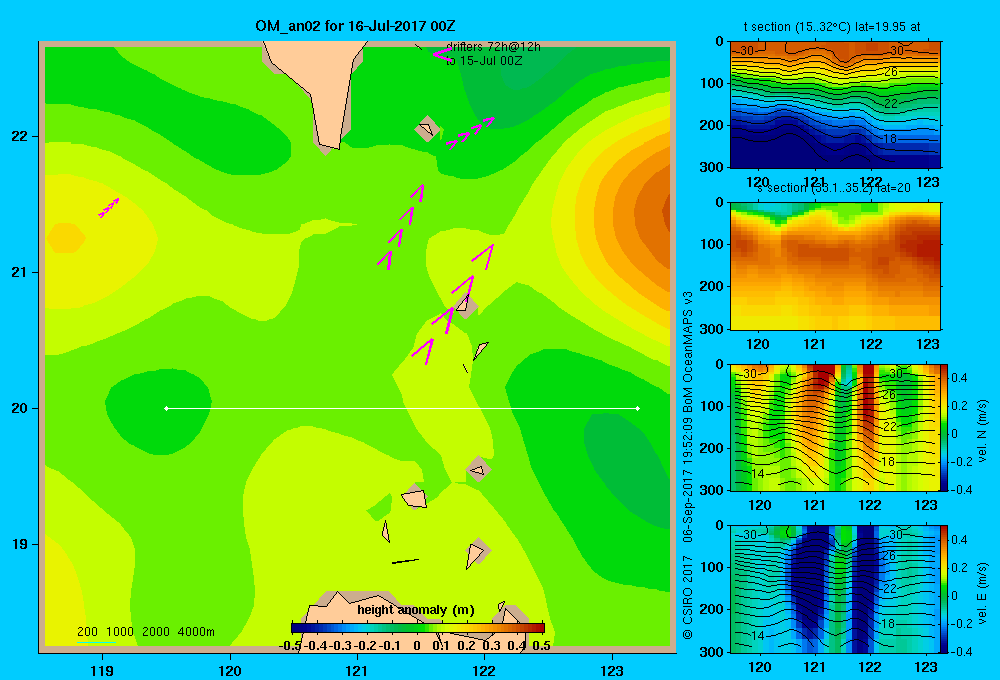This screenshot has width=1000, height=680.
Task: Click the vertical 'CSIRO 2017 BoM OceanMAPS v3' credit text
Action: click(688, 466)
